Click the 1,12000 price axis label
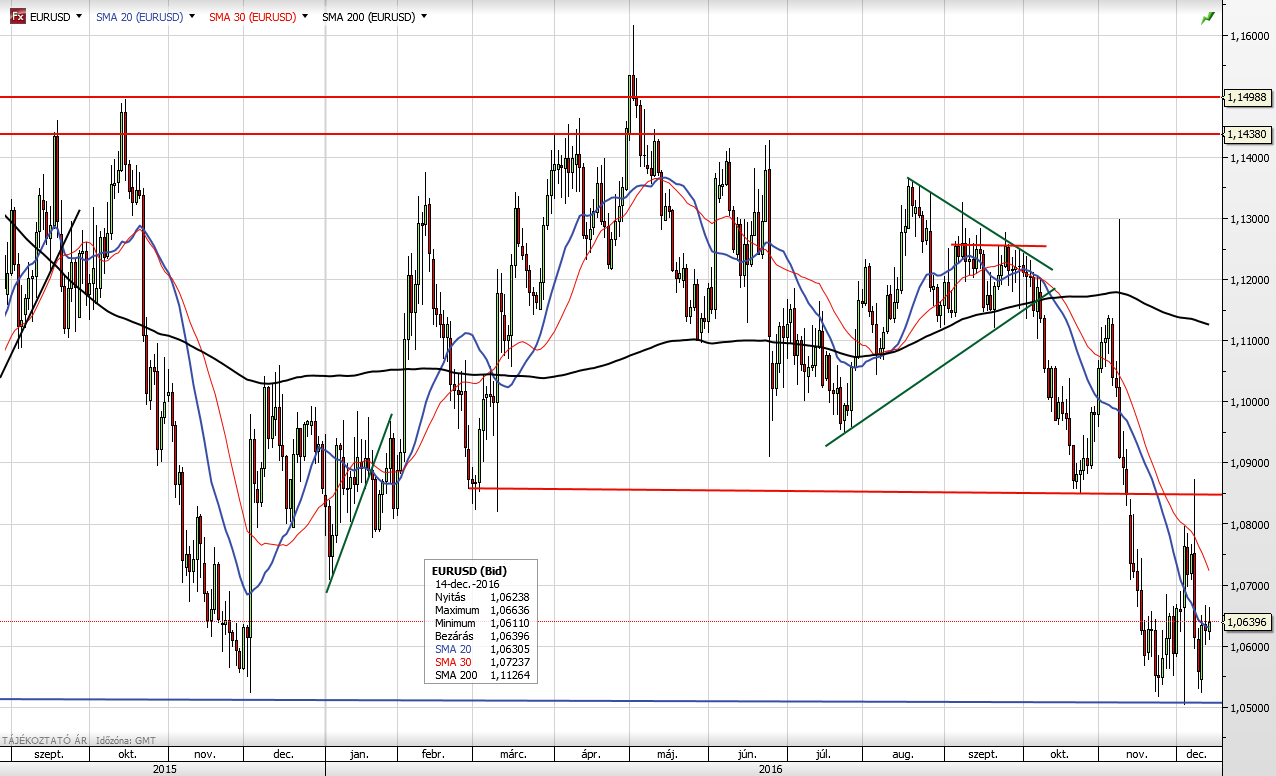 [1250, 280]
